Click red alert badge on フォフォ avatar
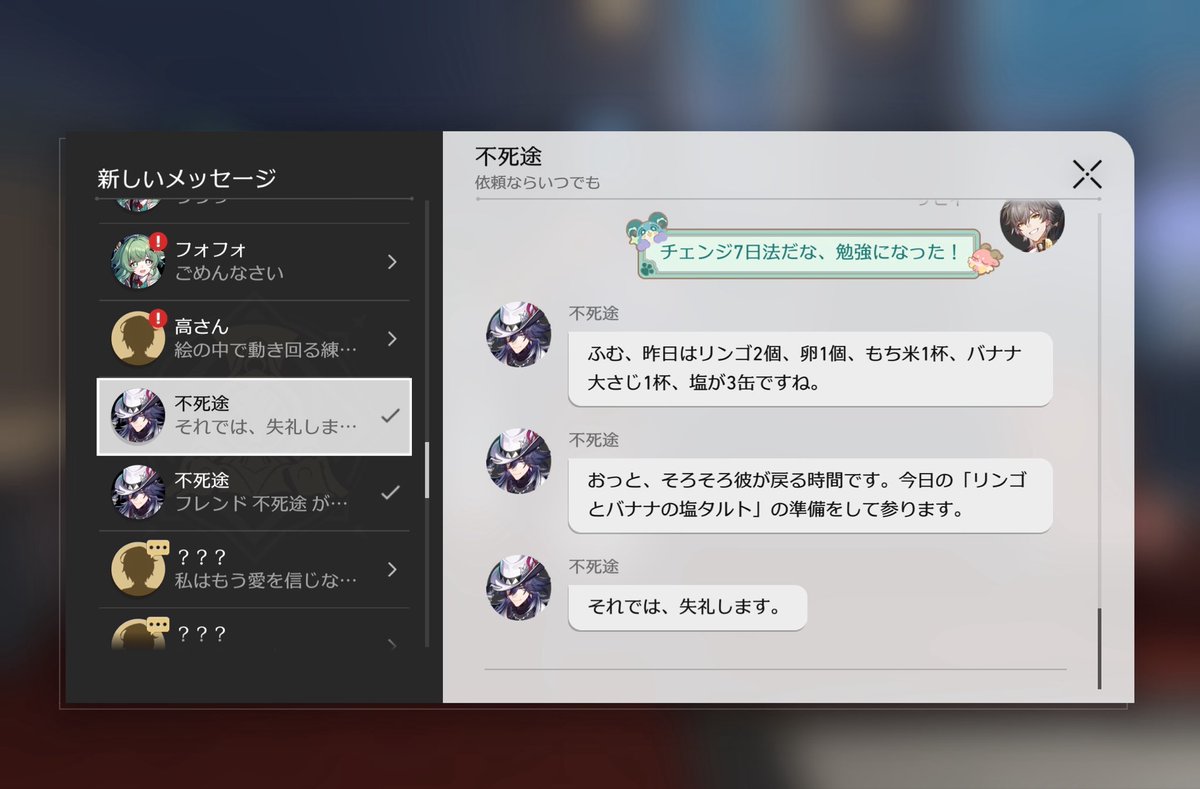 click(x=158, y=241)
